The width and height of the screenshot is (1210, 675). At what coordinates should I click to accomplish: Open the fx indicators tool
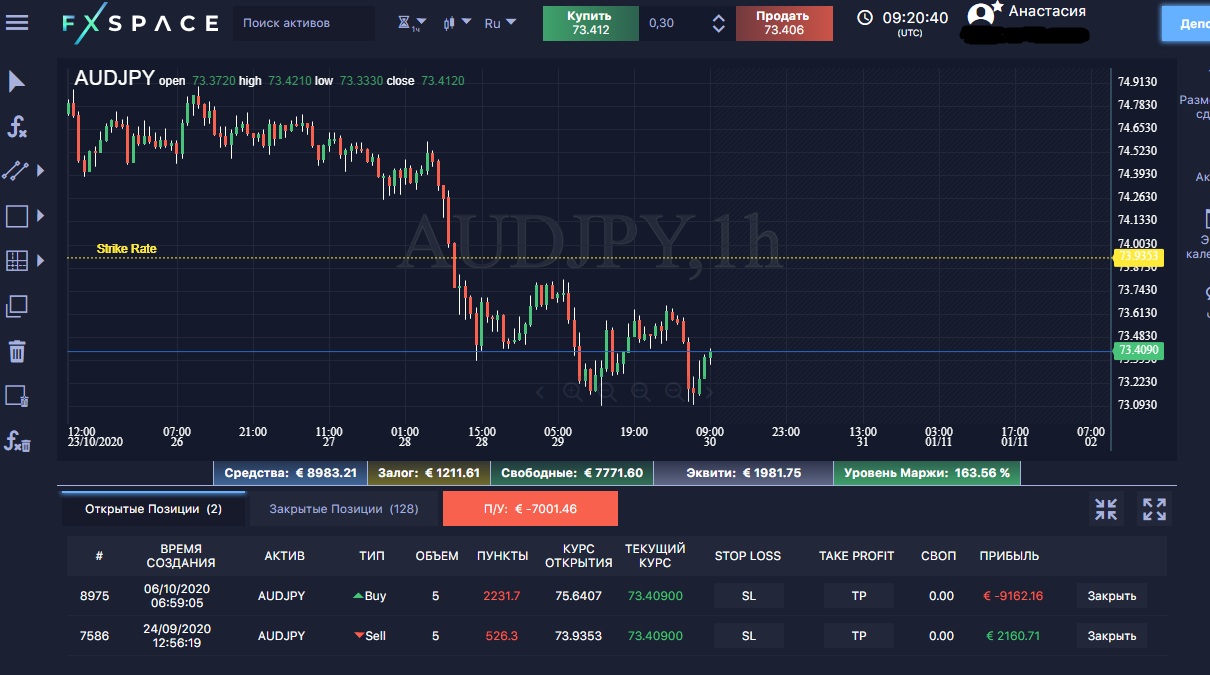pos(17,127)
